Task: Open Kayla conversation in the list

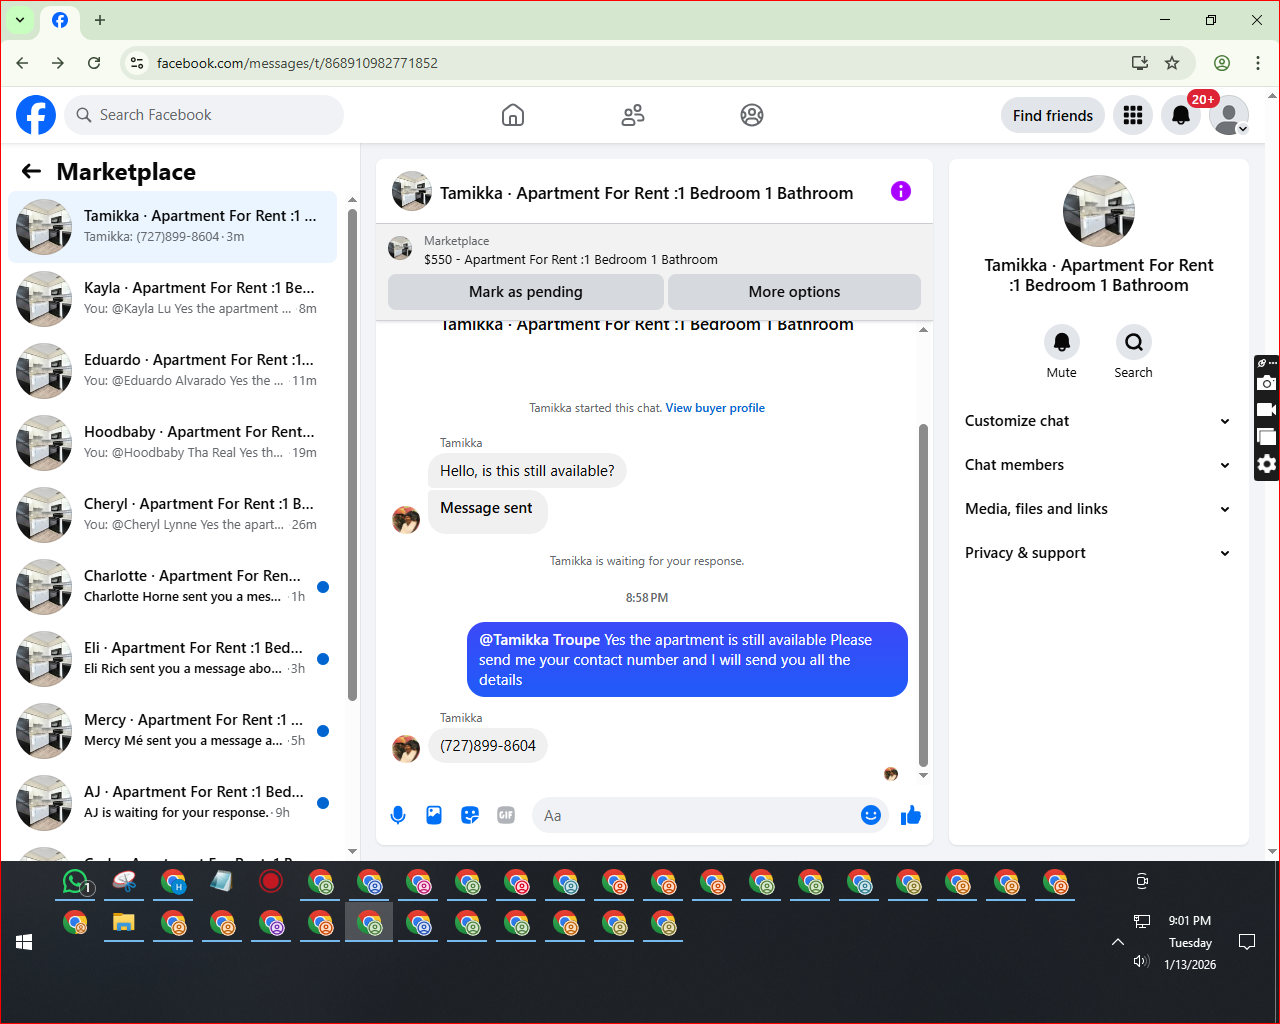Action: [x=173, y=299]
